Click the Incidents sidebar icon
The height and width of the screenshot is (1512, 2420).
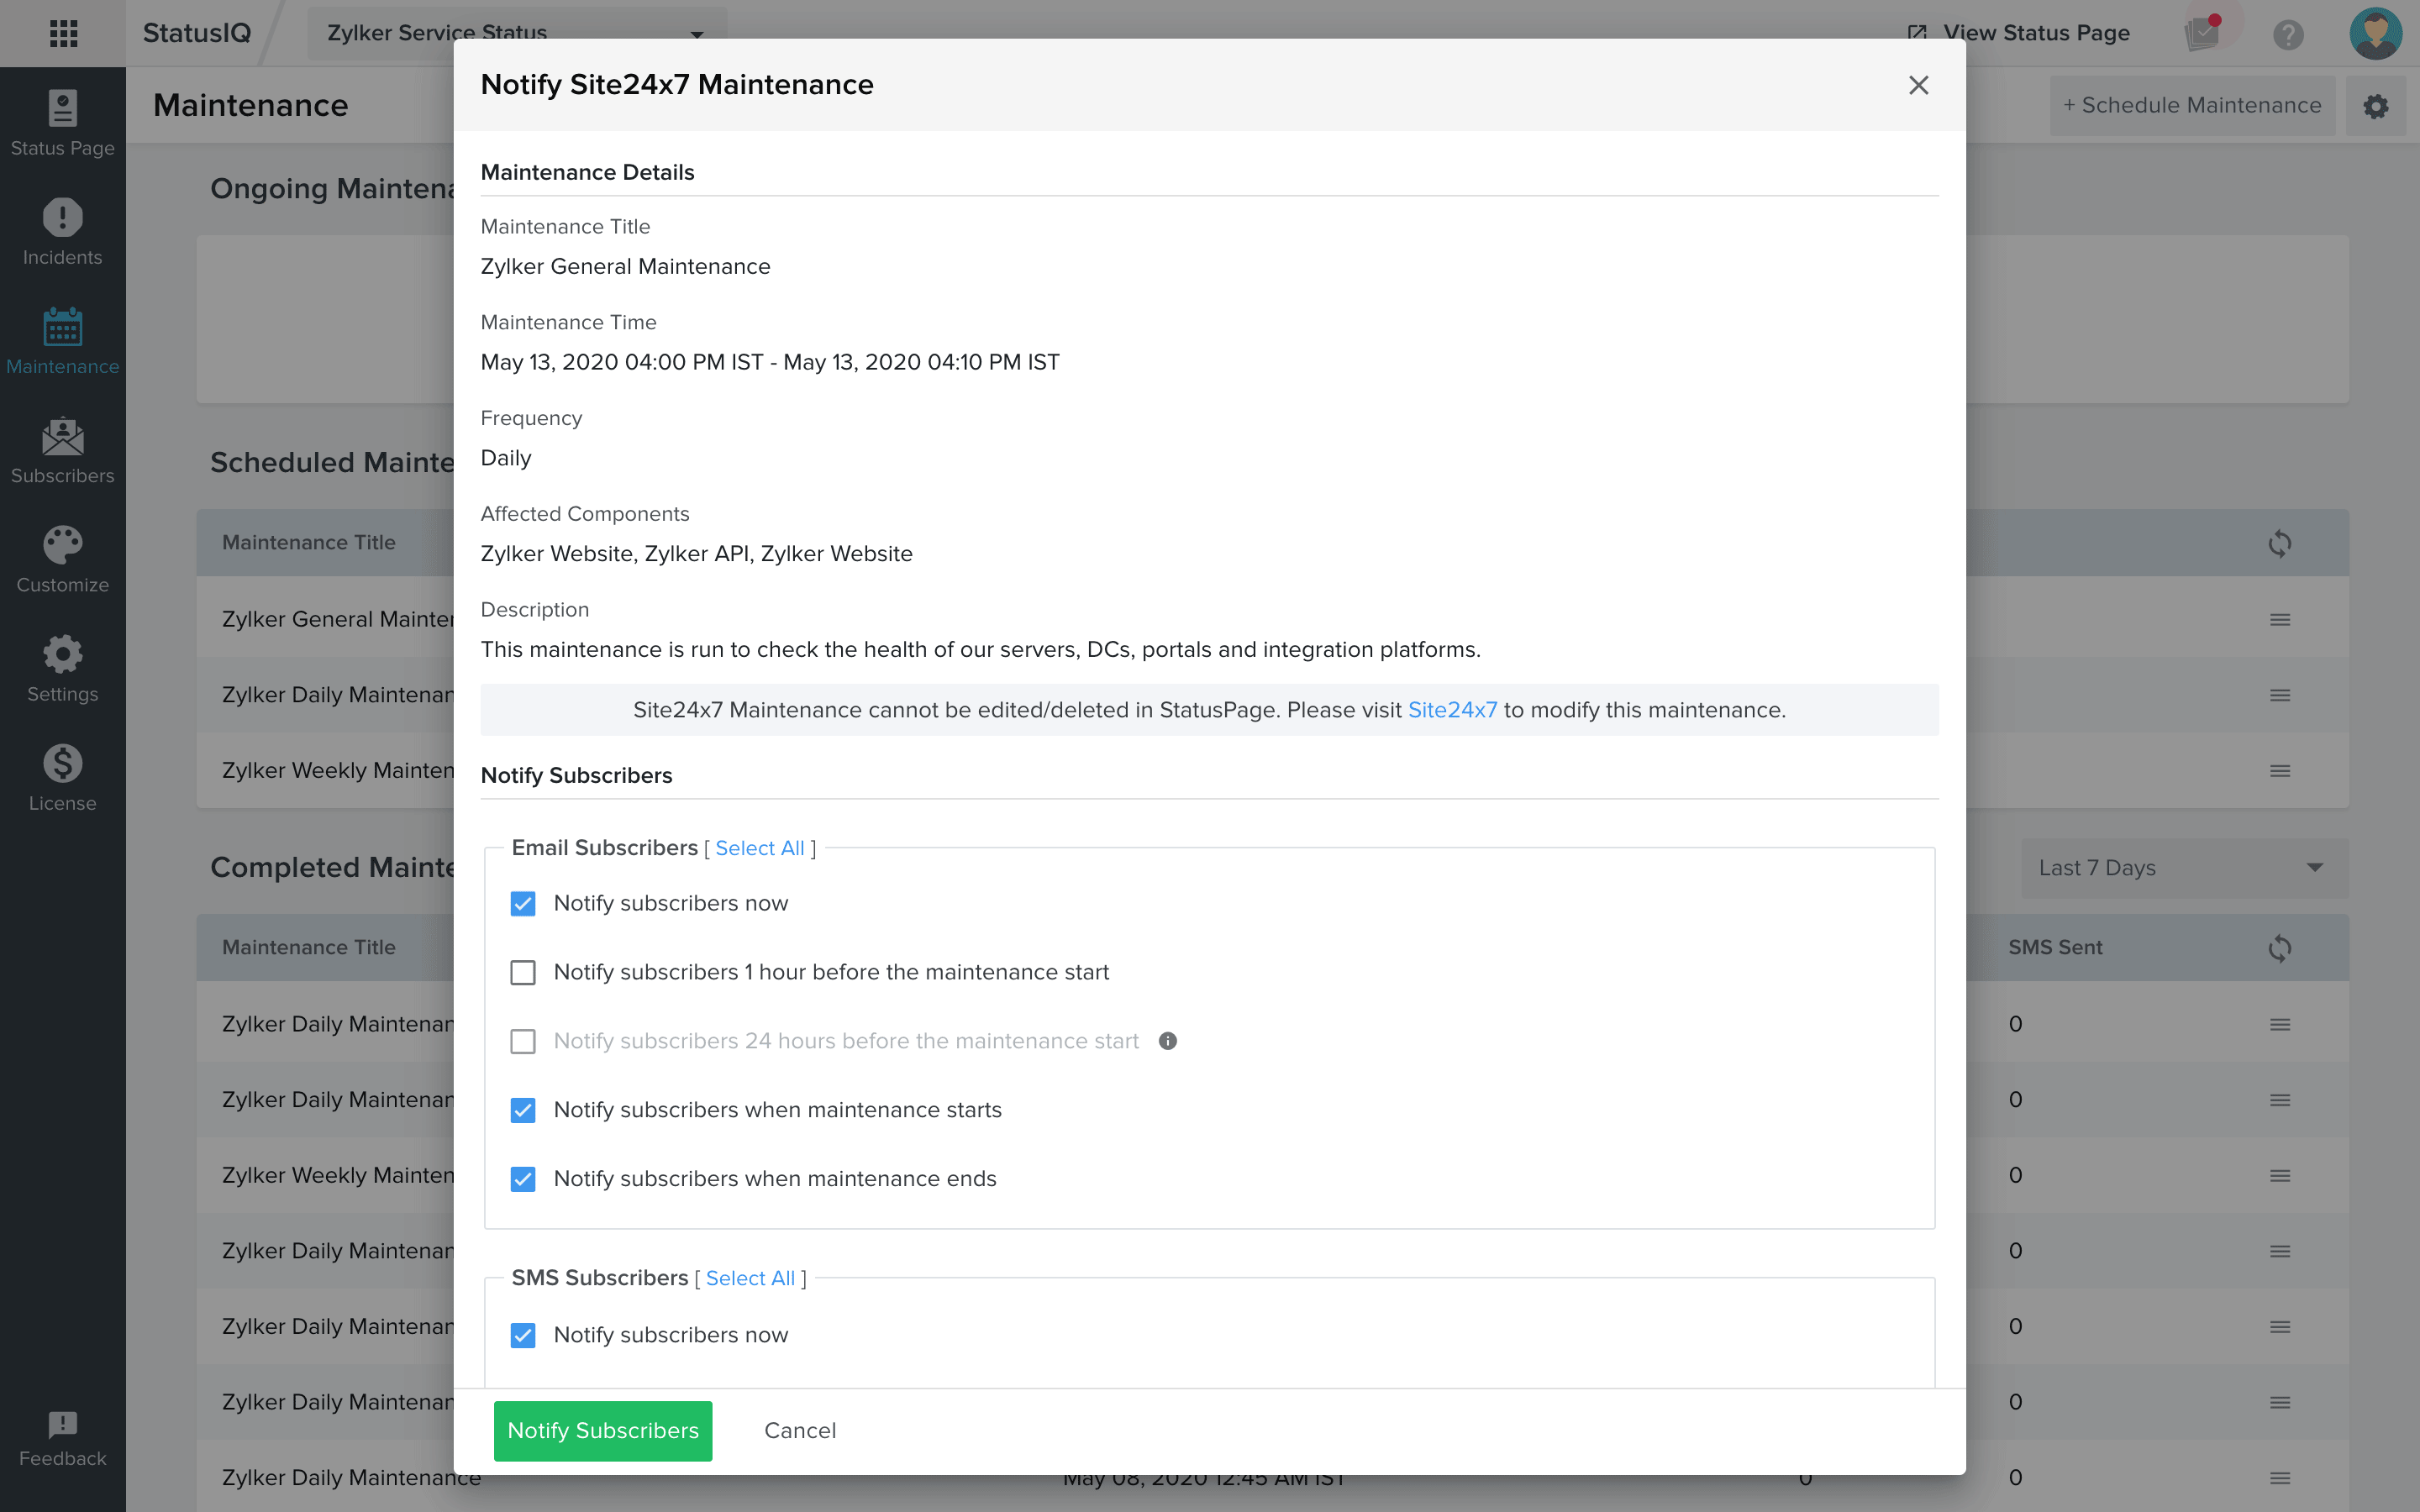(x=63, y=230)
